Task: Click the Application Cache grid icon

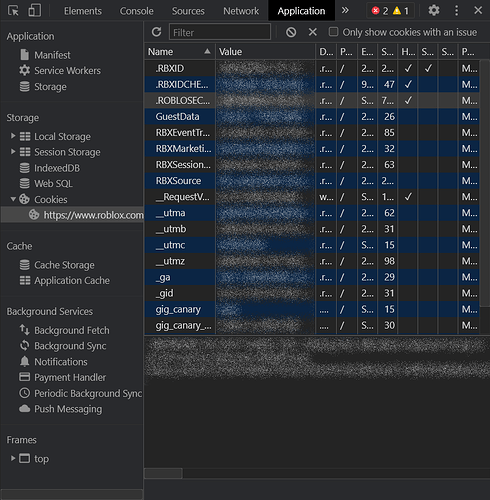Action: pos(25,280)
